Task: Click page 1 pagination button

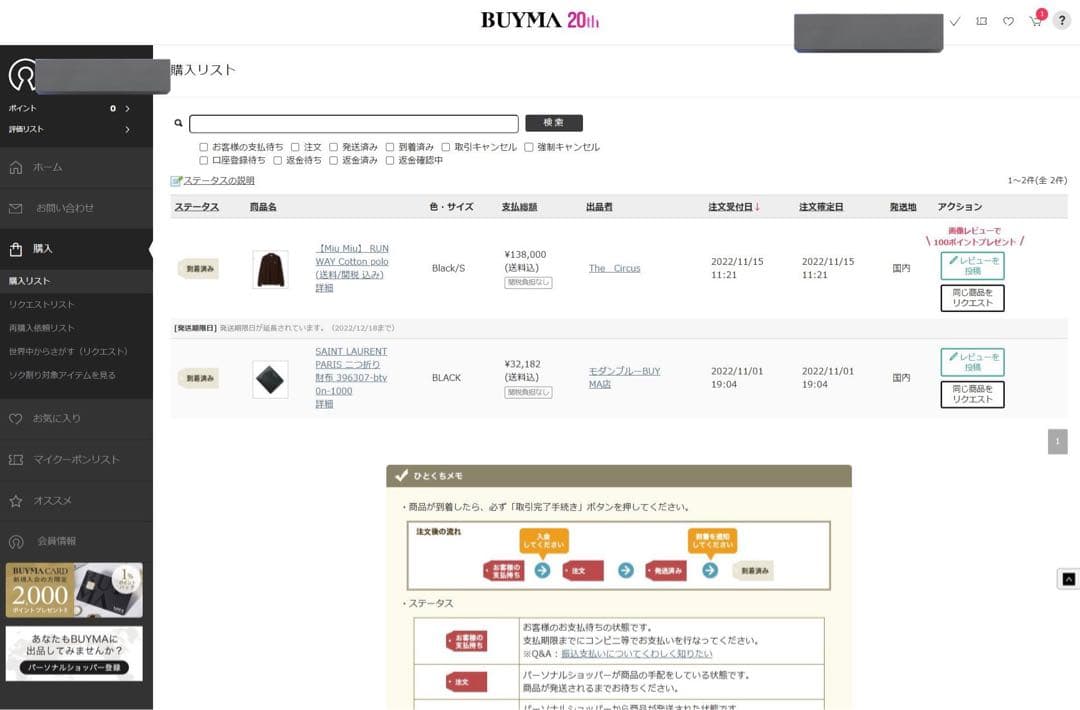Action: [x=1057, y=441]
